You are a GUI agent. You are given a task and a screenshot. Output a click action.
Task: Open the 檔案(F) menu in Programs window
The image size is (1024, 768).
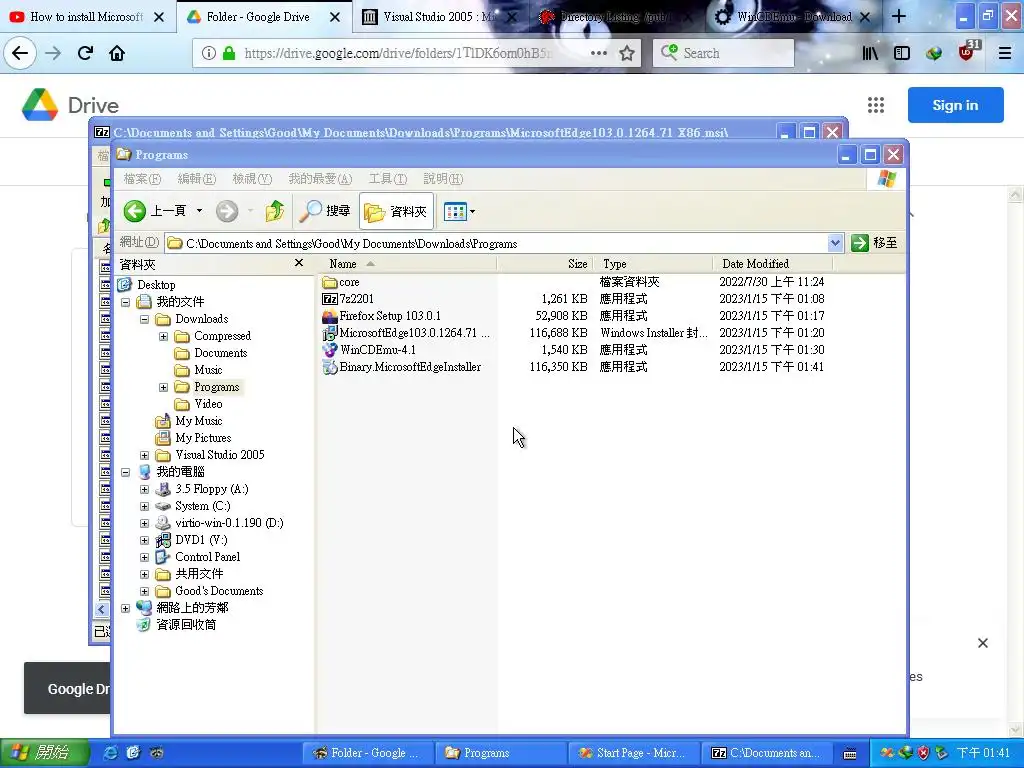point(142,179)
